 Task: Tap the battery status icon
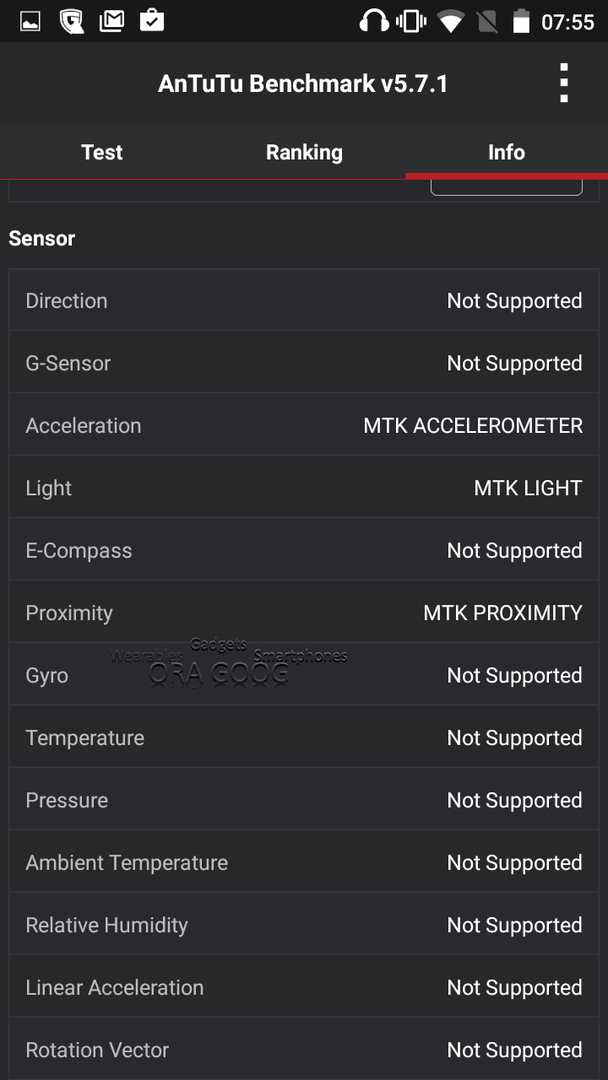coord(521,21)
